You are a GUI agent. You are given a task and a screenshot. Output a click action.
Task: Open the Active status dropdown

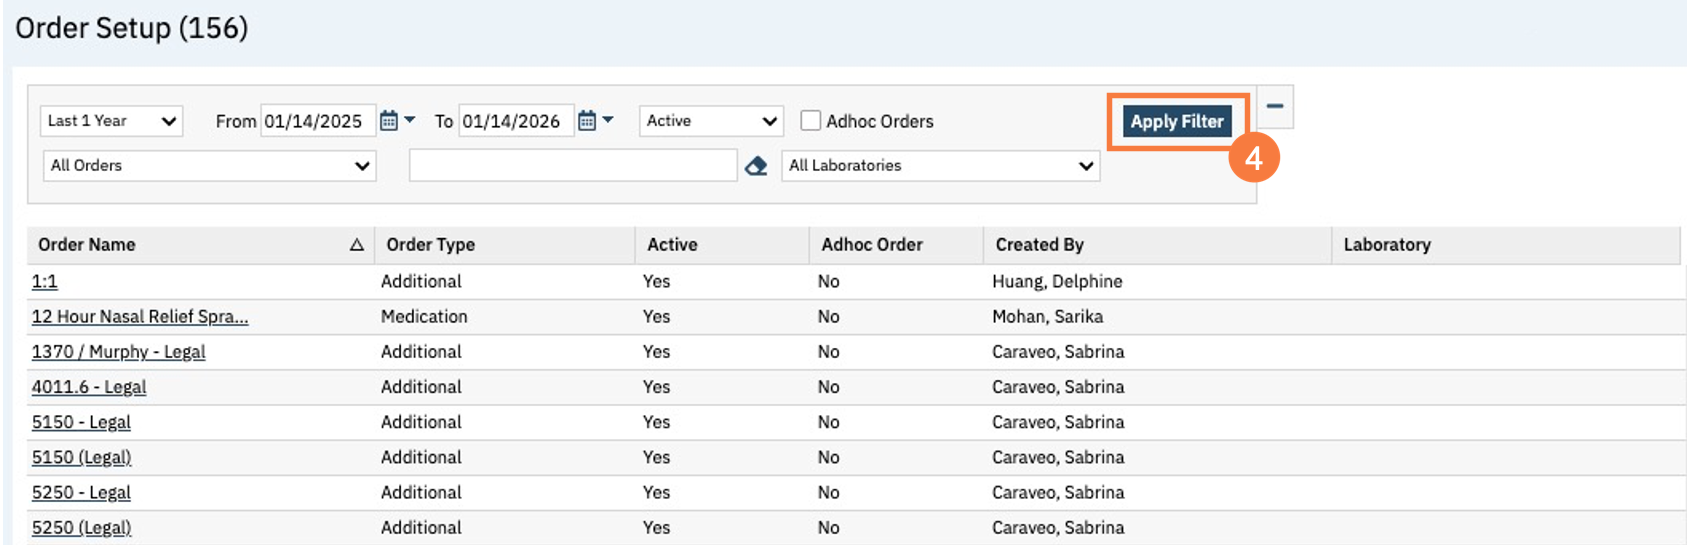click(711, 121)
